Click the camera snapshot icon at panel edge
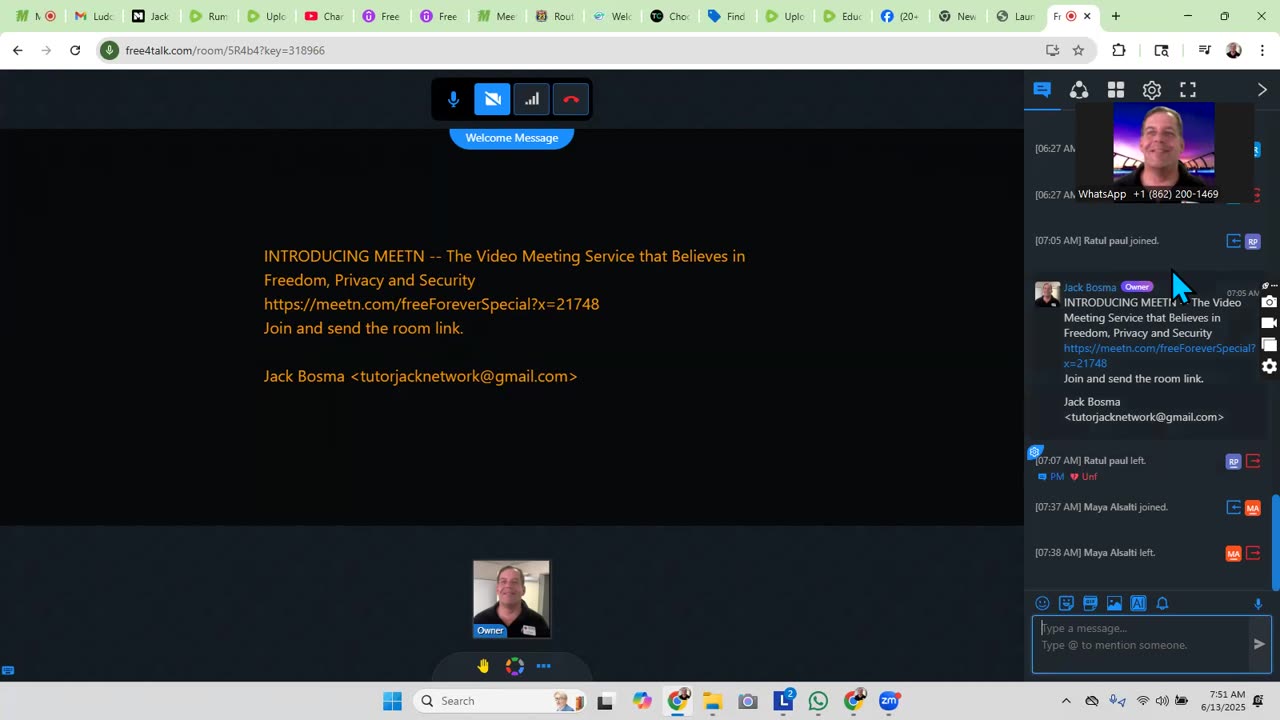The image size is (1280, 720). click(1269, 302)
